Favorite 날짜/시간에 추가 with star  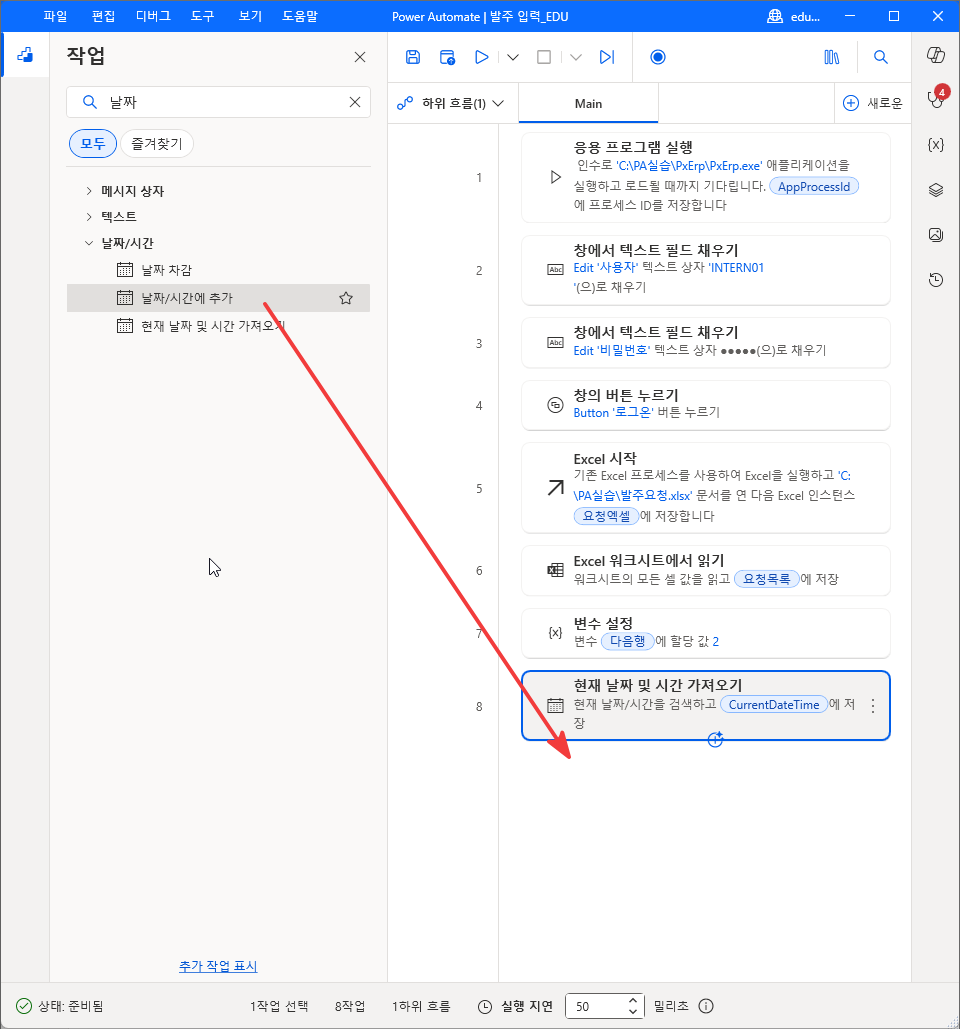[x=346, y=298]
